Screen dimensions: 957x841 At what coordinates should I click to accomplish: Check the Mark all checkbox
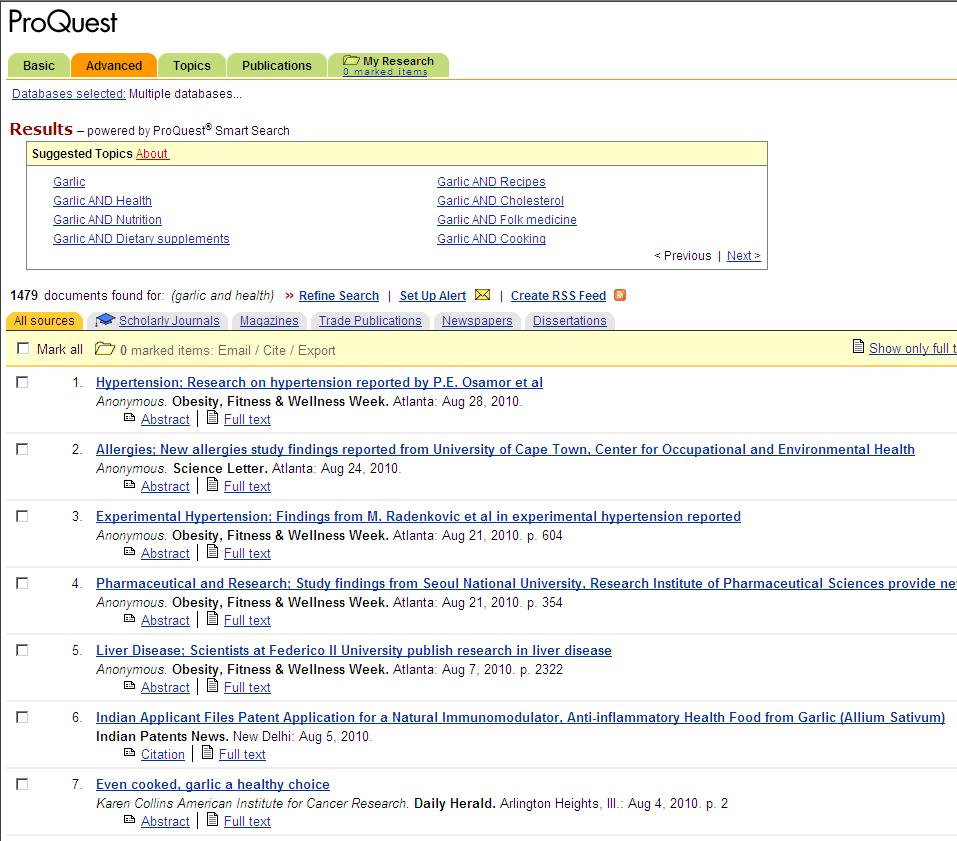click(23, 348)
